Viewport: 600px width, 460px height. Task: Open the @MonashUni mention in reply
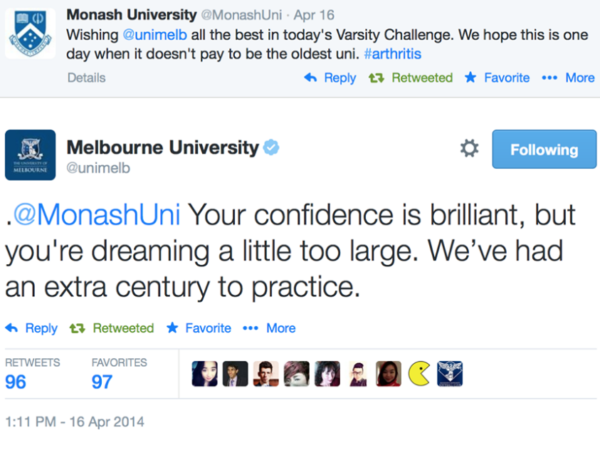(96, 214)
